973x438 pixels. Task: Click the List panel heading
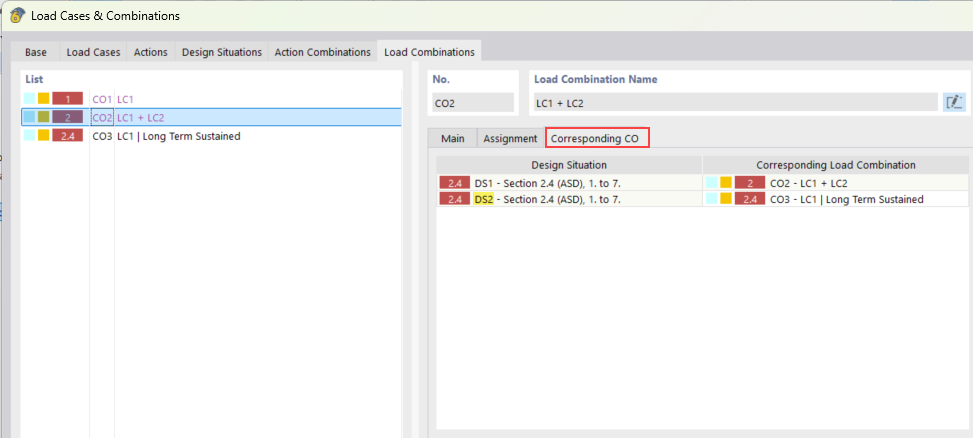point(34,79)
